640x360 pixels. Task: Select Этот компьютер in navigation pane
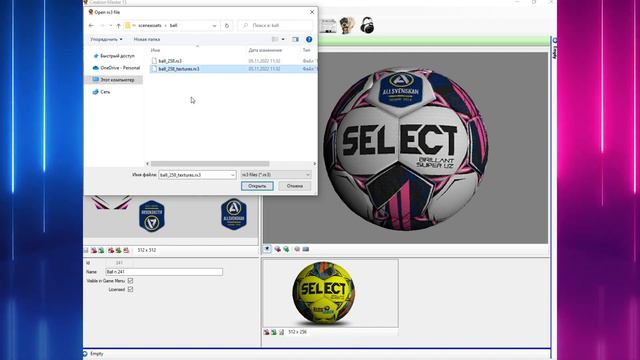coord(113,80)
